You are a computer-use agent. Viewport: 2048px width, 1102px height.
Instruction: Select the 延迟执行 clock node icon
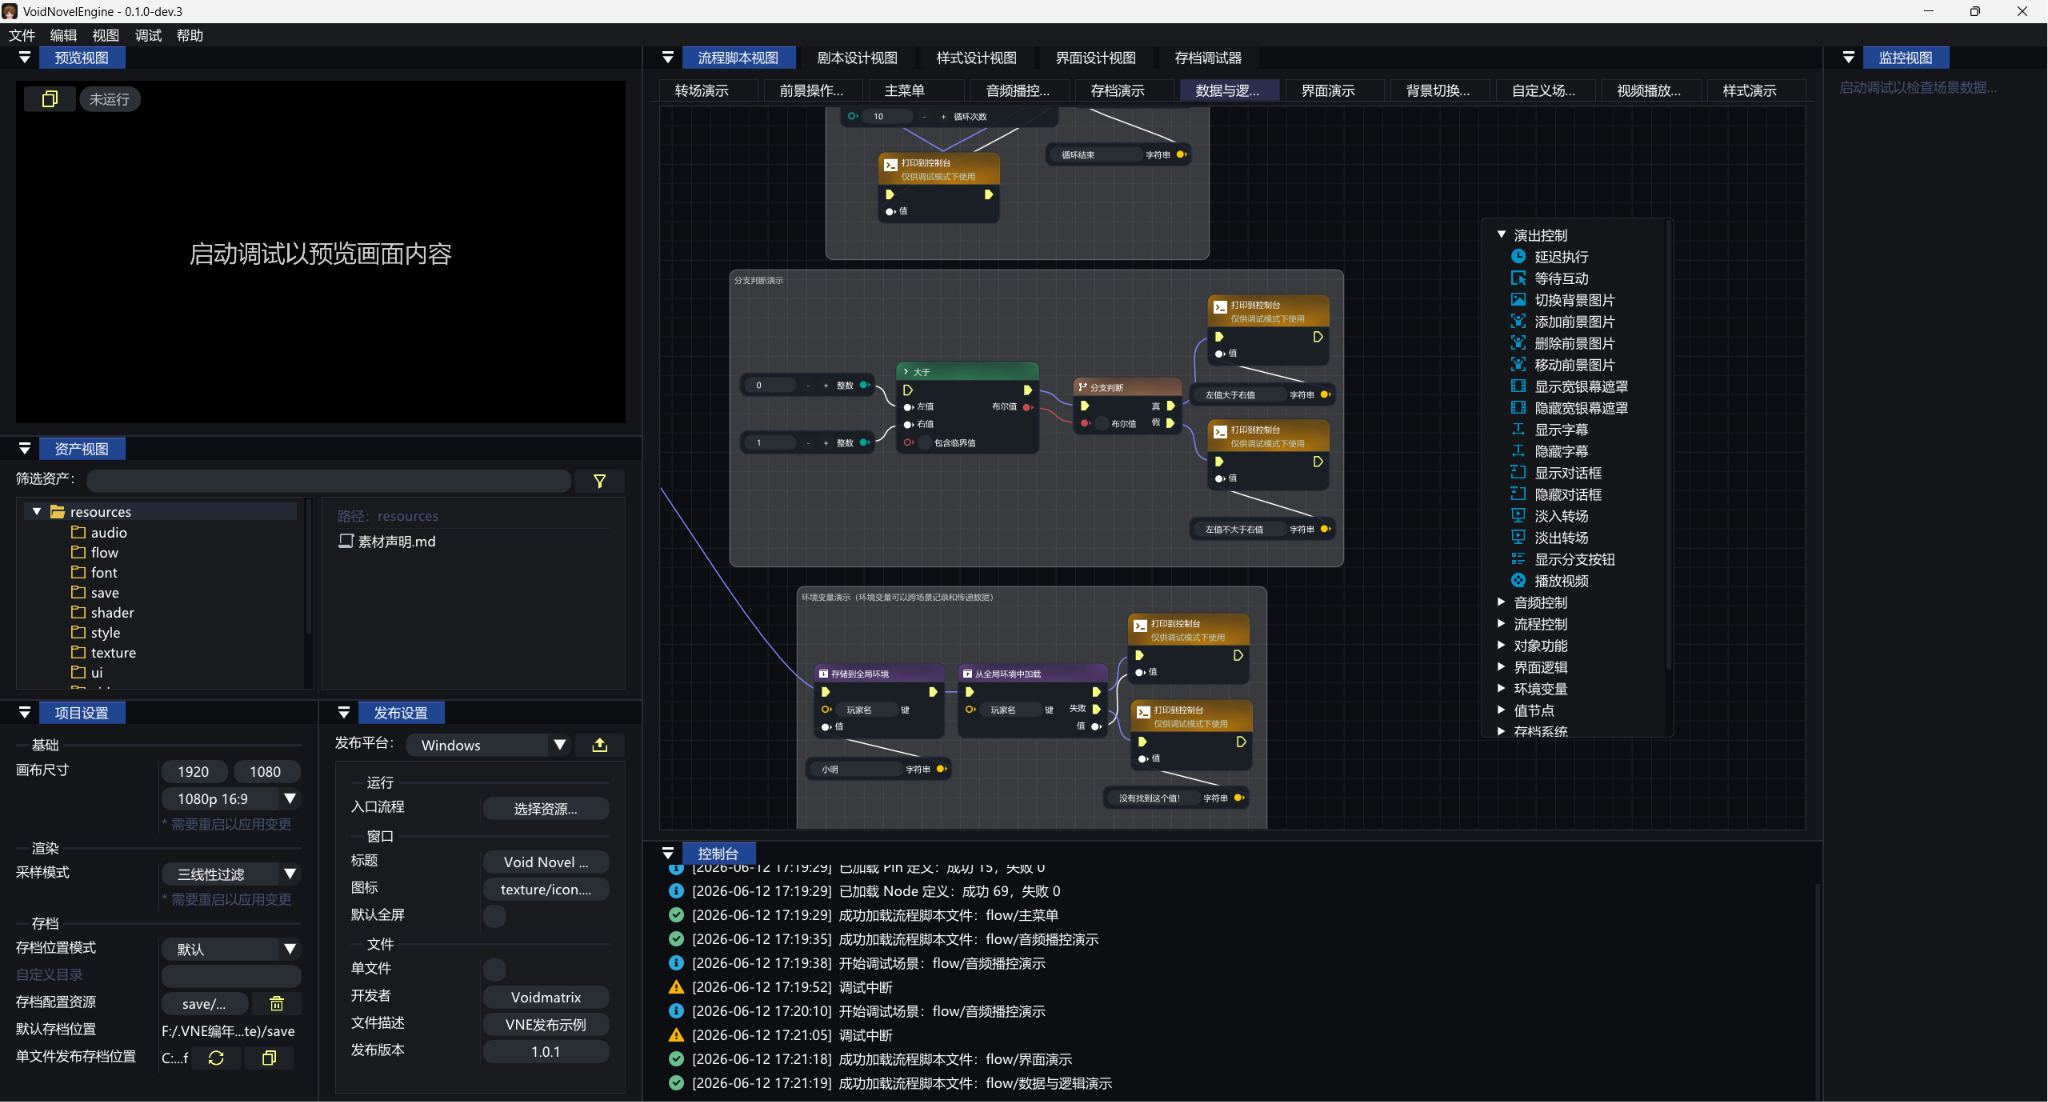pyautogui.click(x=1518, y=257)
